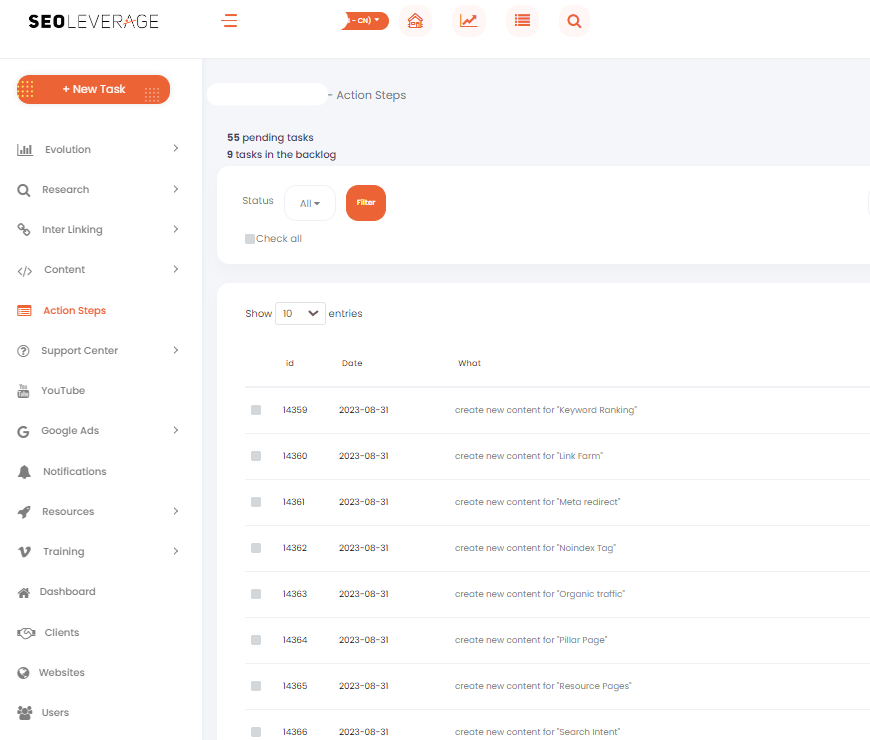Image resolution: width=870 pixels, height=740 pixels.
Task: Open Notifications in the sidebar
Action: pyautogui.click(x=75, y=472)
